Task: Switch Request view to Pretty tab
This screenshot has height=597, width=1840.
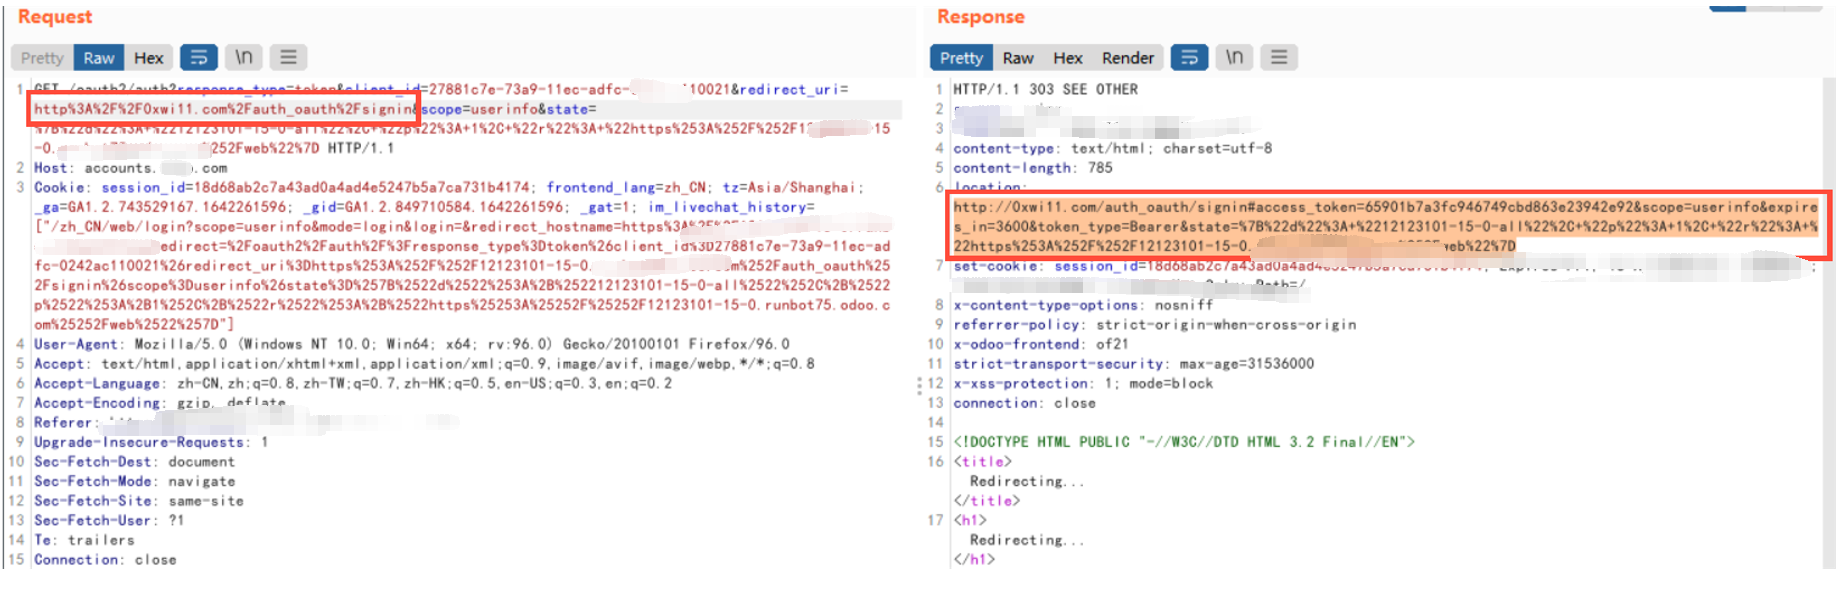Action: coord(42,58)
